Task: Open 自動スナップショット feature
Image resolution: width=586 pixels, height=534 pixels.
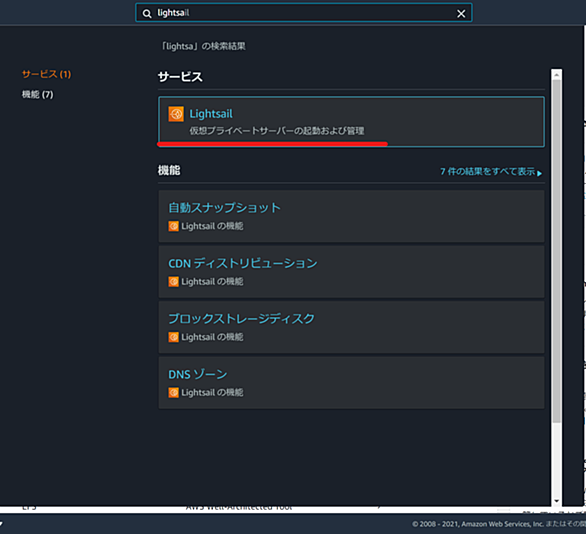Action: click(x=224, y=207)
